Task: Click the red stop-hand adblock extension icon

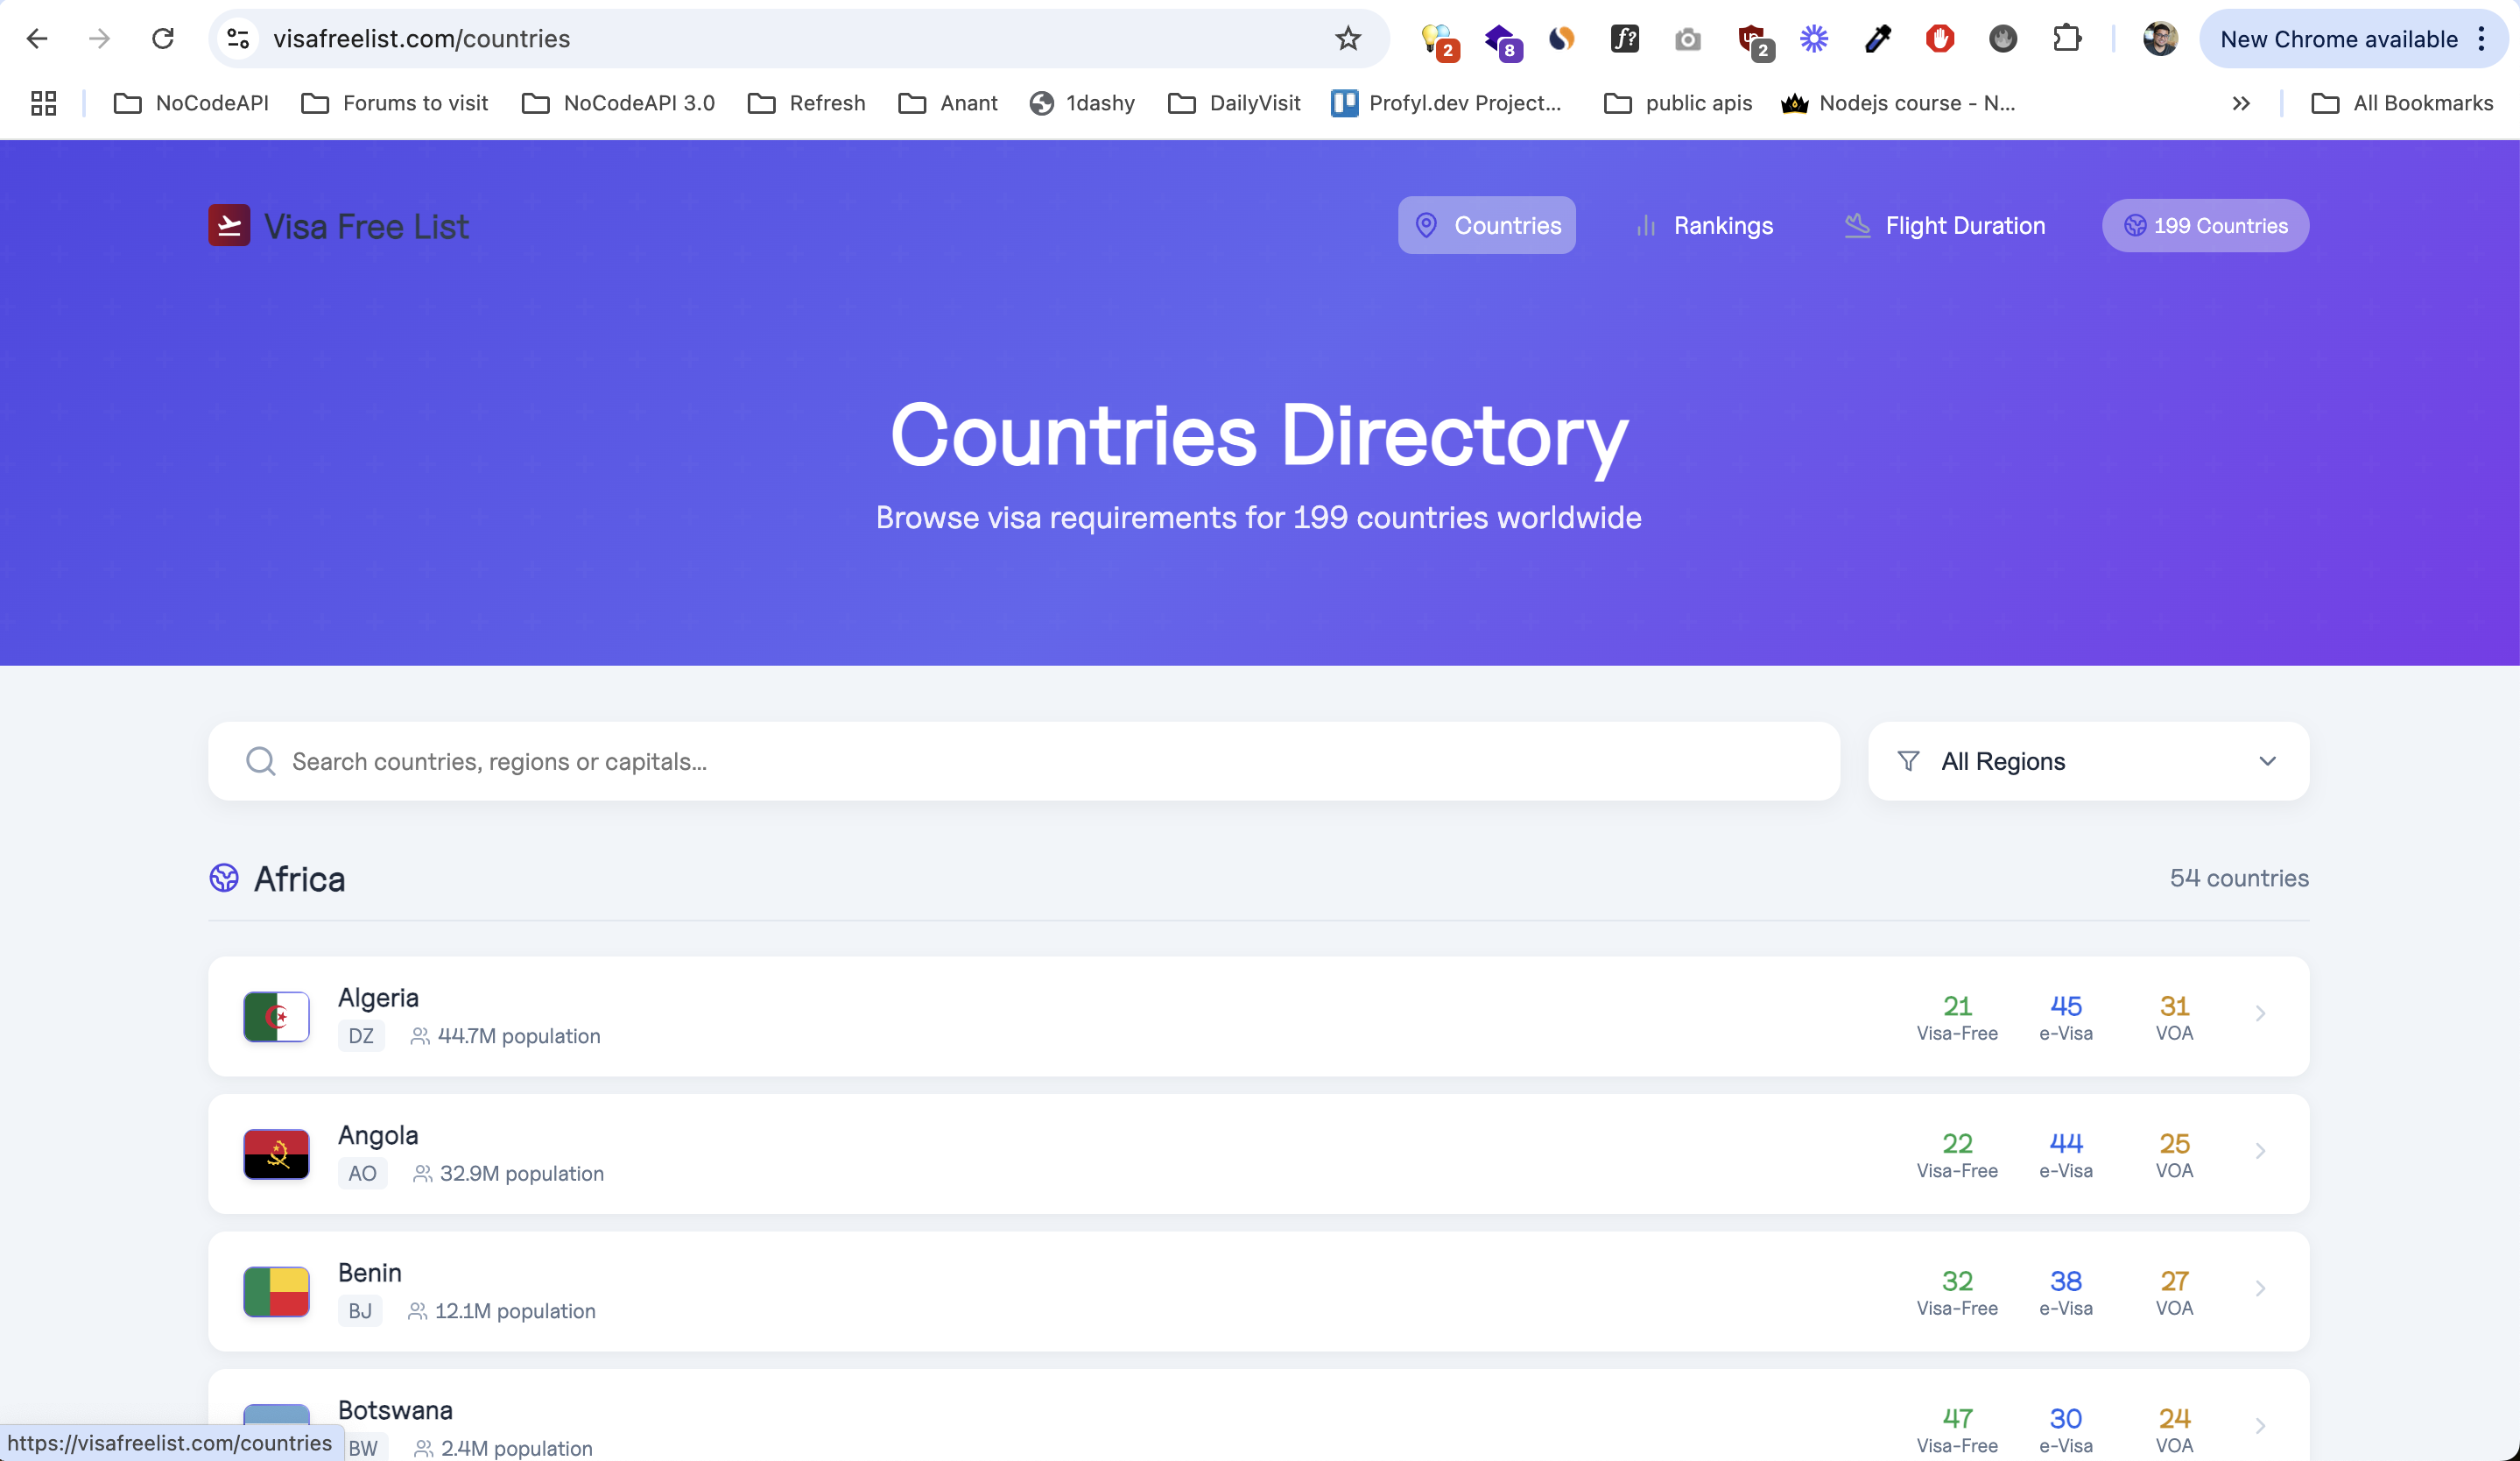Action: (x=1939, y=39)
